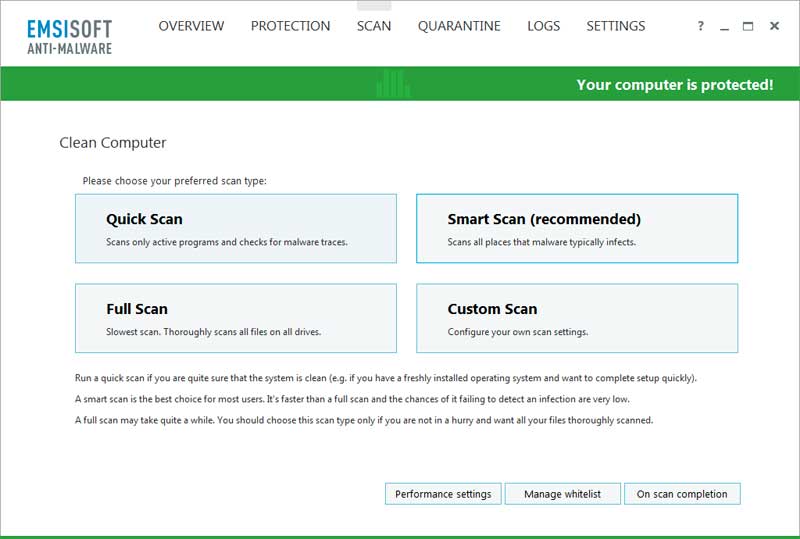
Task: Click the Manage whitelist button
Action: (x=562, y=494)
